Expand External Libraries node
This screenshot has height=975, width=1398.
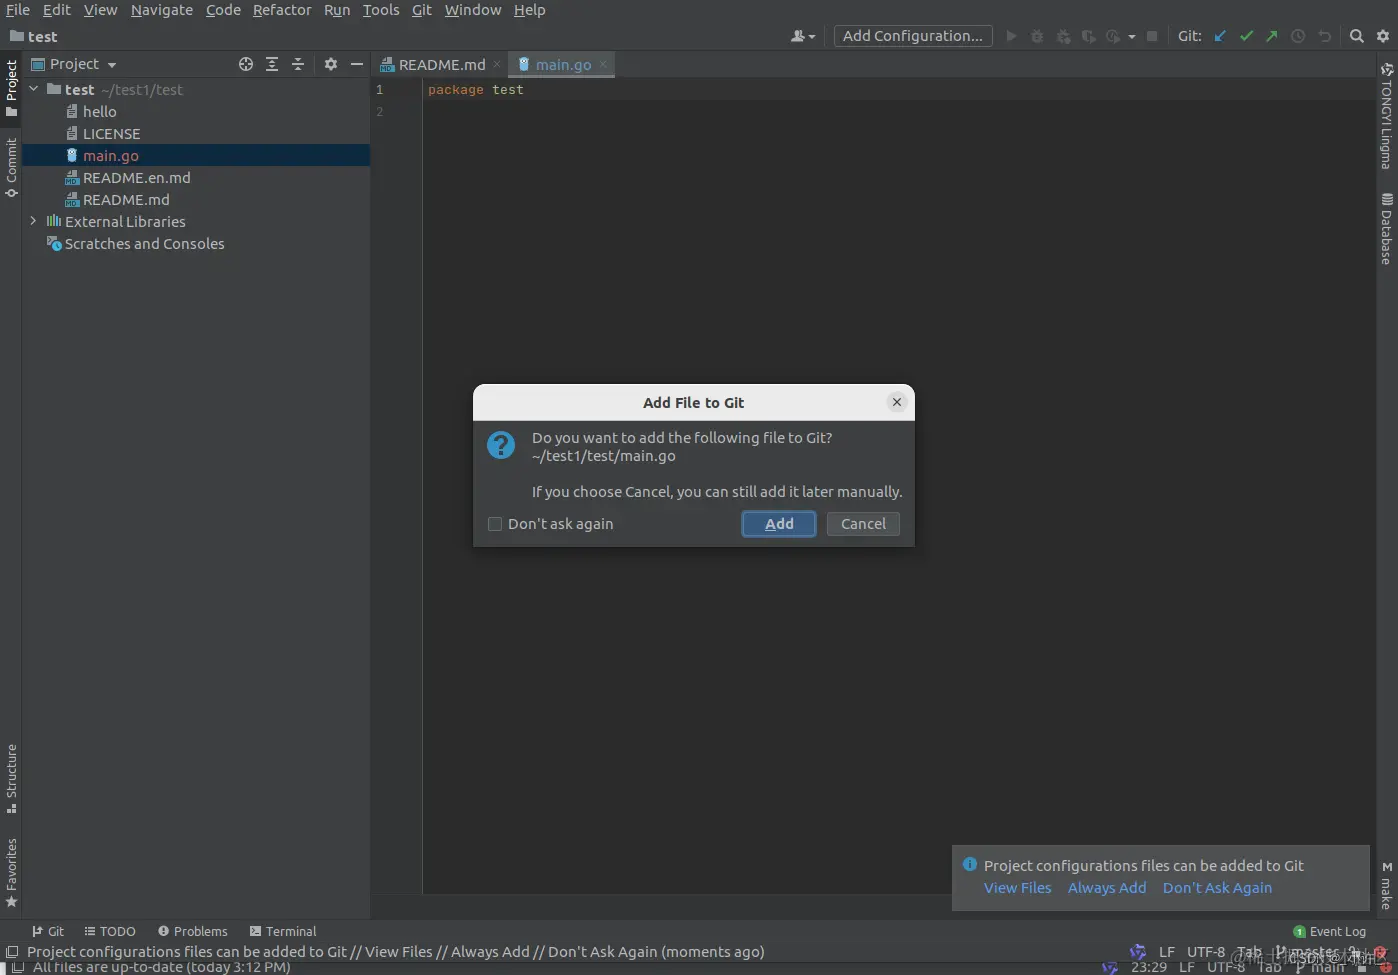tap(34, 221)
